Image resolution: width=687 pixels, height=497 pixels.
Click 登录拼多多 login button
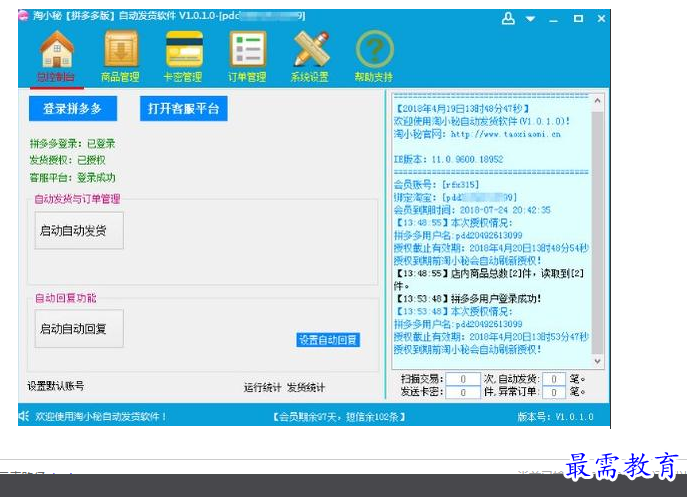73,108
